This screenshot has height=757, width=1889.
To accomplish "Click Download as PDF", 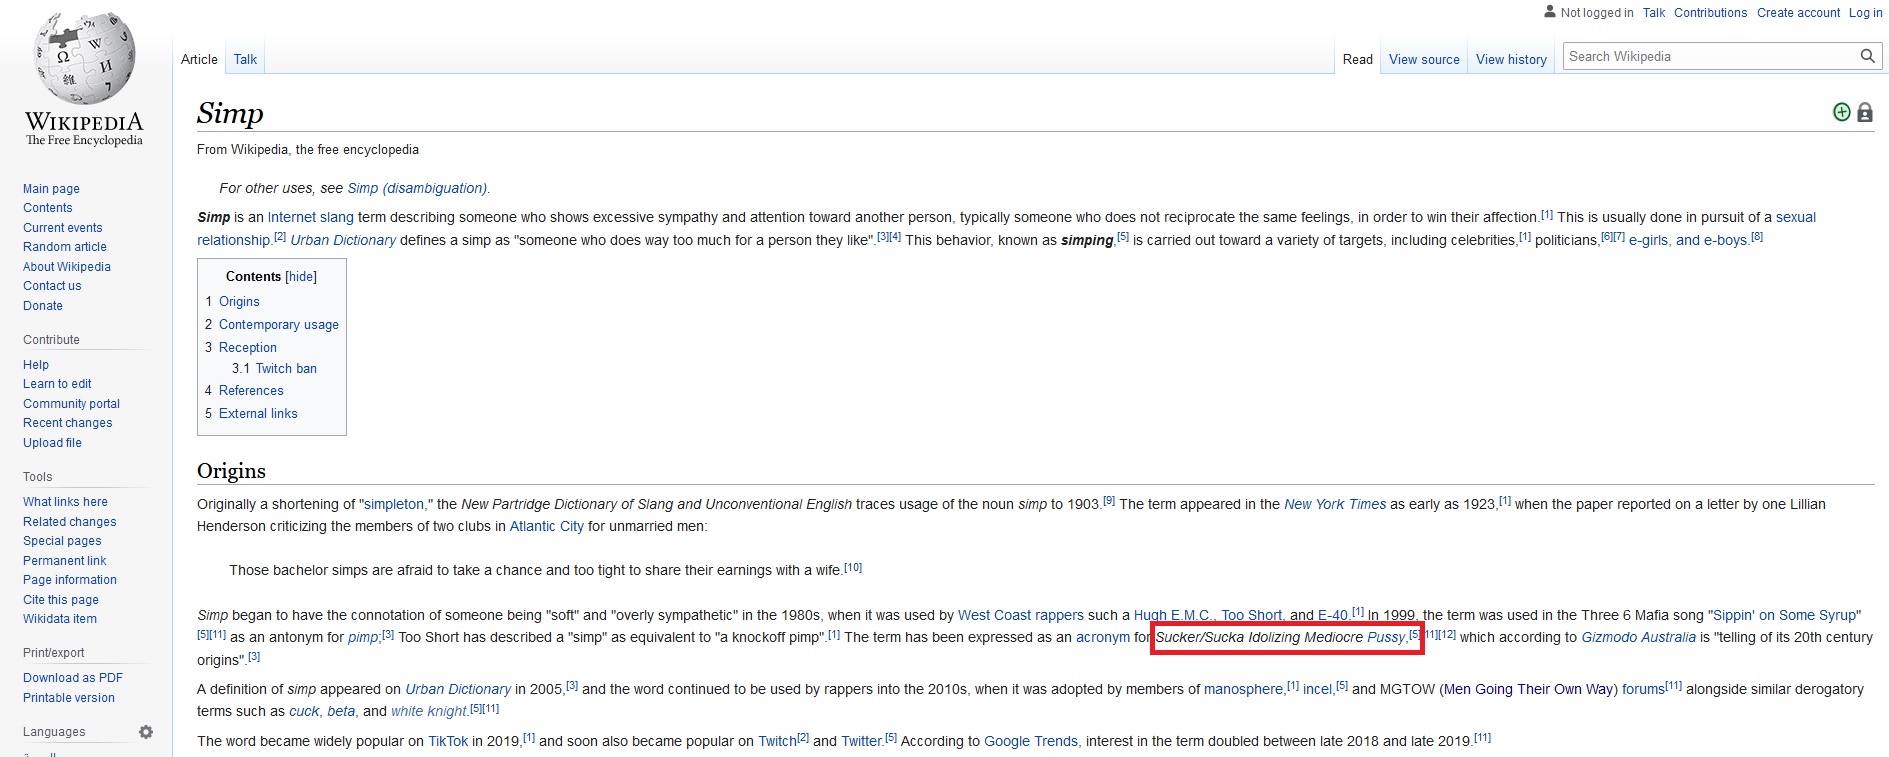I will click(73, 678).
